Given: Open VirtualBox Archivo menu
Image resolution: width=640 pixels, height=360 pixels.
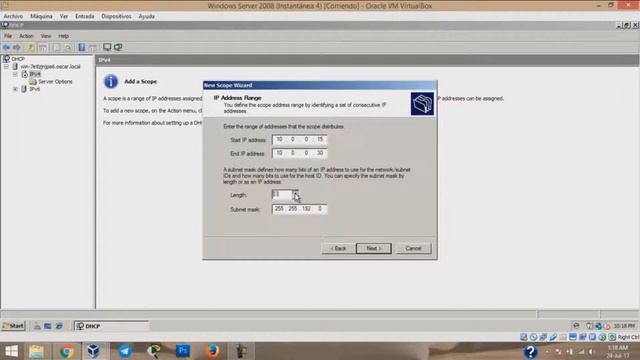Looking at the screenshot, I should 13,16.
